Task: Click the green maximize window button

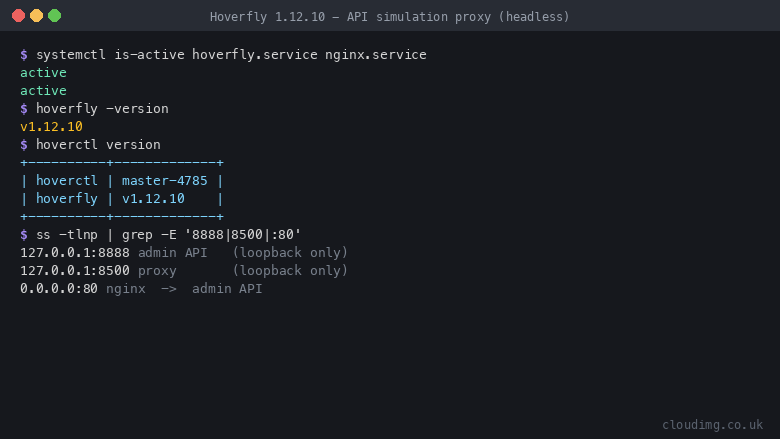Action: coord(55,16)
